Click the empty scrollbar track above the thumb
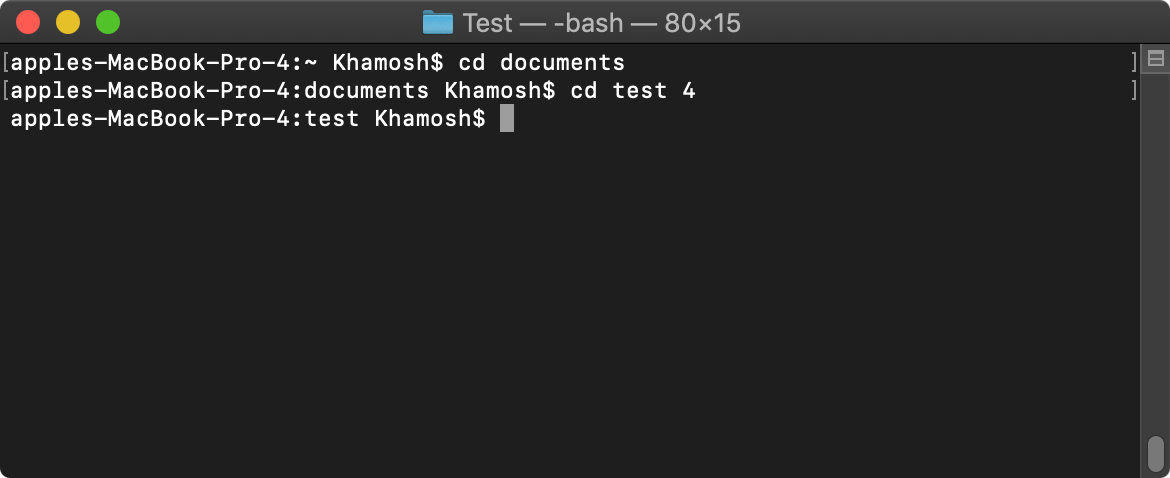Viewport: 1170px width, 478px height. (1155, 254)
